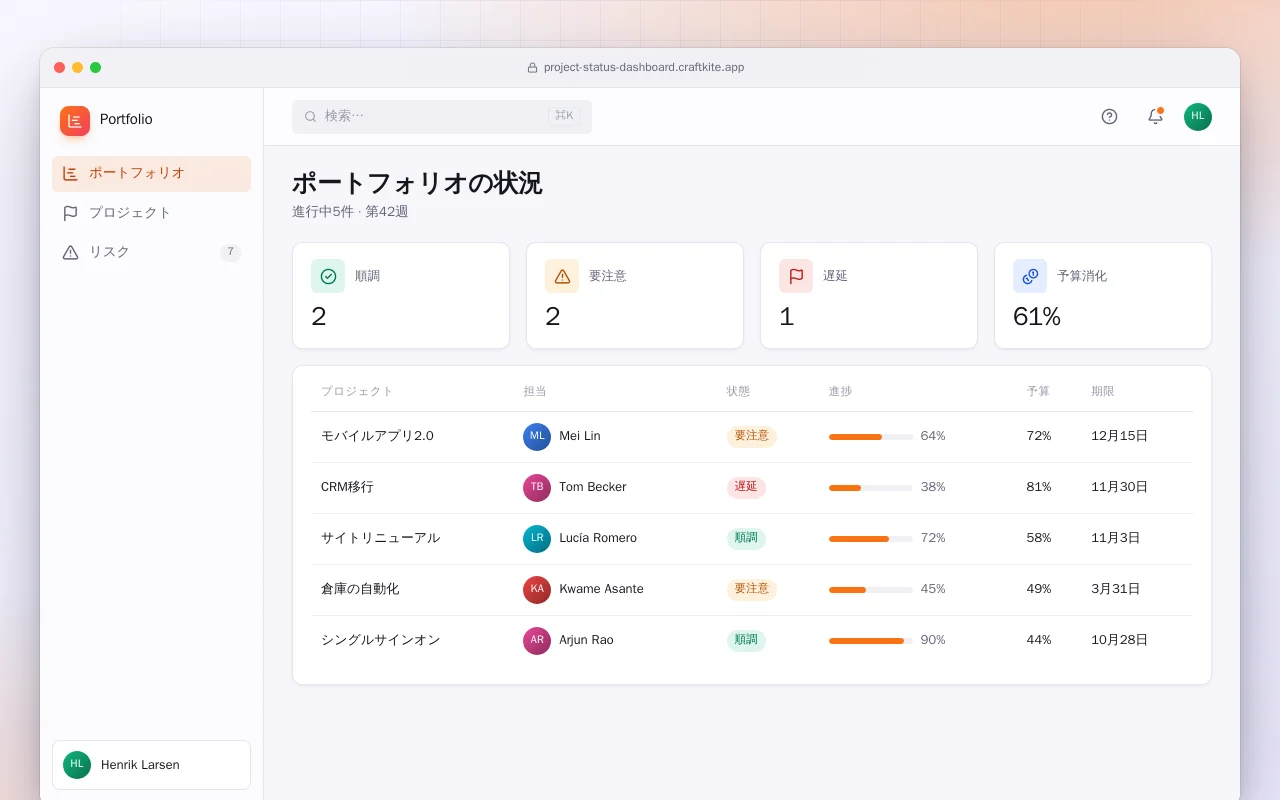
Task: Click project name サイトリニューアル
Action: pyautogui.click(x=380, y=538)
